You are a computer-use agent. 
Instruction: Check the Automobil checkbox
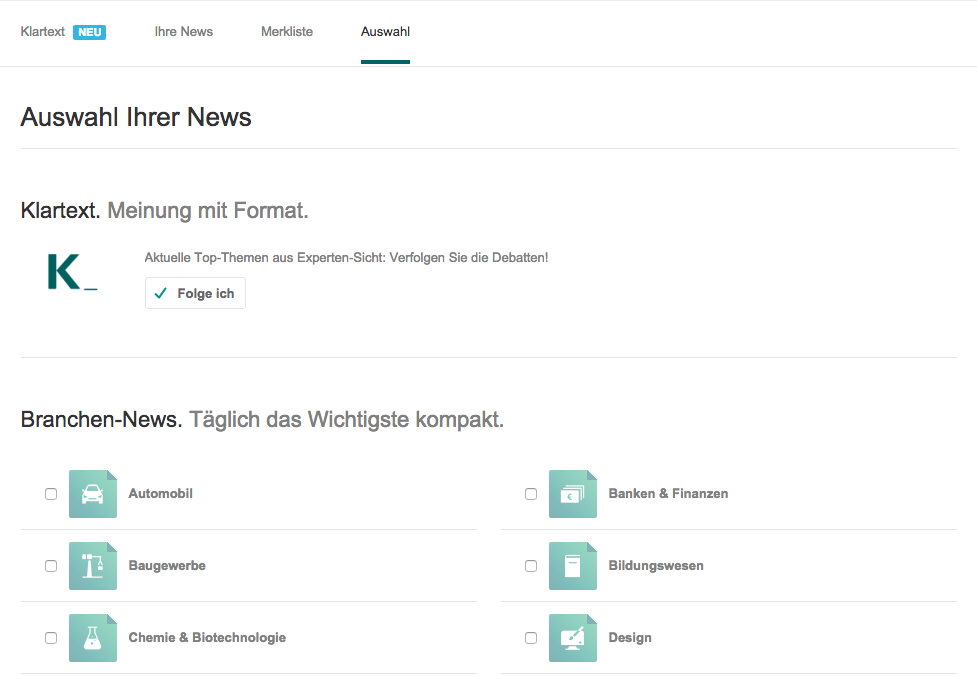(51, 494)
